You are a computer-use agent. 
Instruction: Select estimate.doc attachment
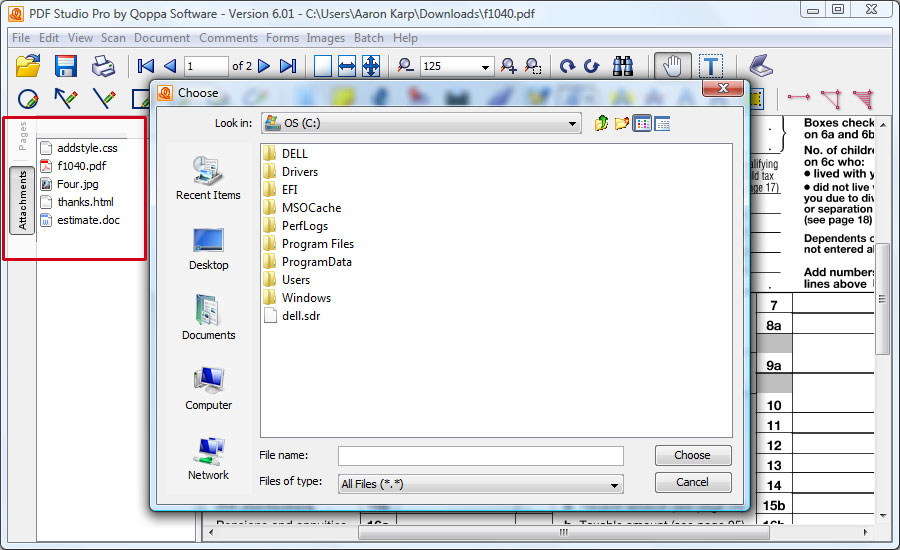coord(80,220)
